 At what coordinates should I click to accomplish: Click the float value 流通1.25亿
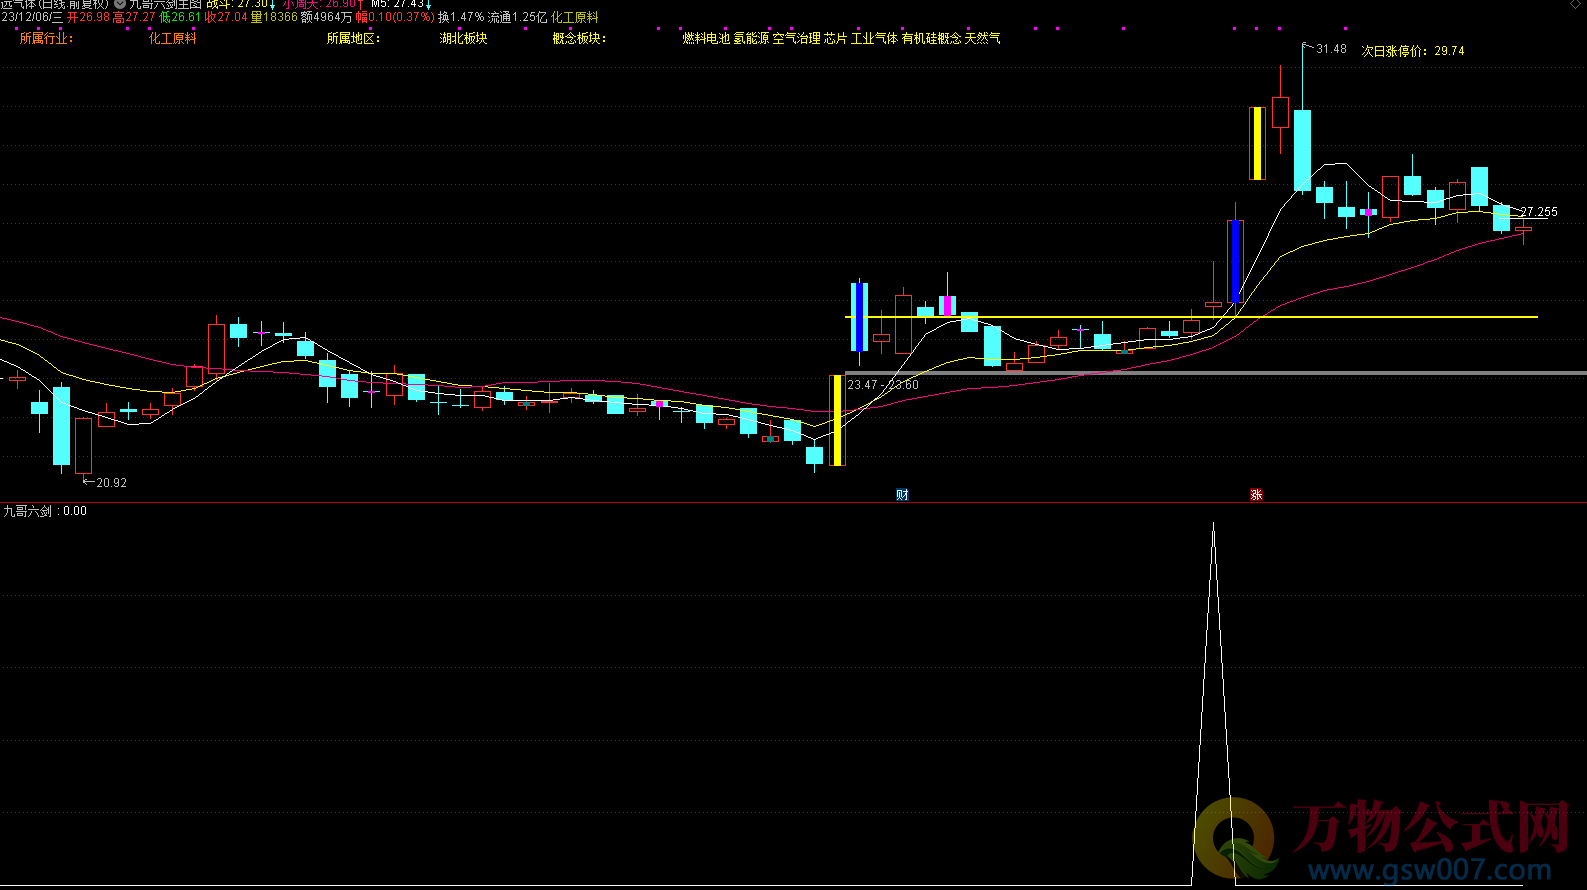tap(517, 17)
